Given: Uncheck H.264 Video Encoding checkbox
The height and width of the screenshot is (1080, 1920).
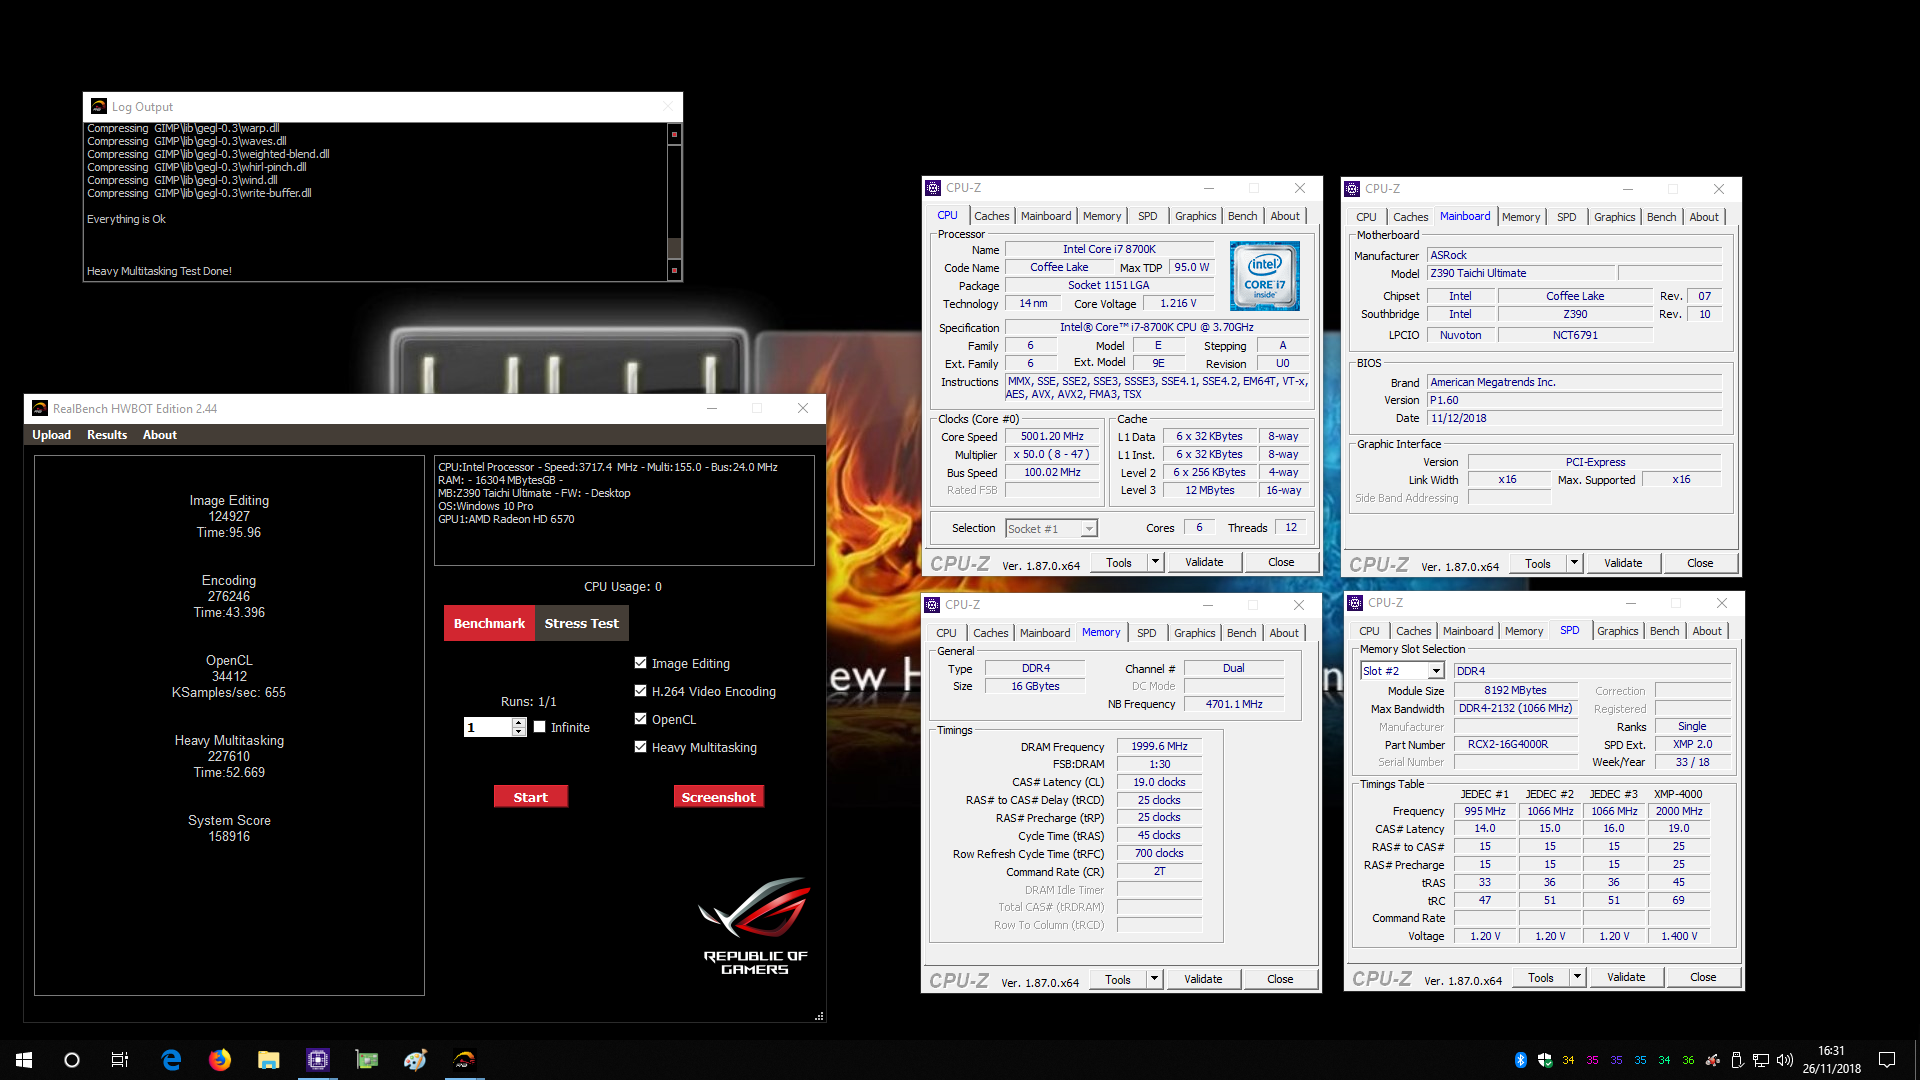Looking at the screenshot, I should tap(641, 691).
